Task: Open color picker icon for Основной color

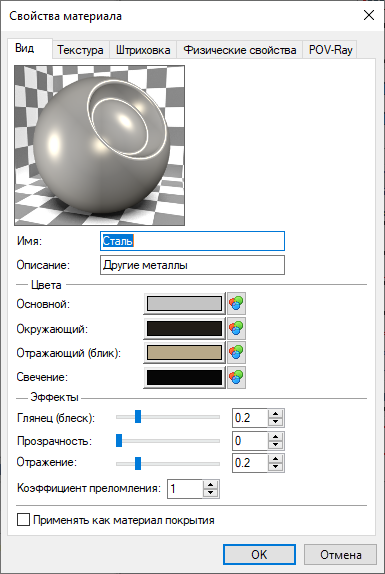Action: tap(236, 303)
